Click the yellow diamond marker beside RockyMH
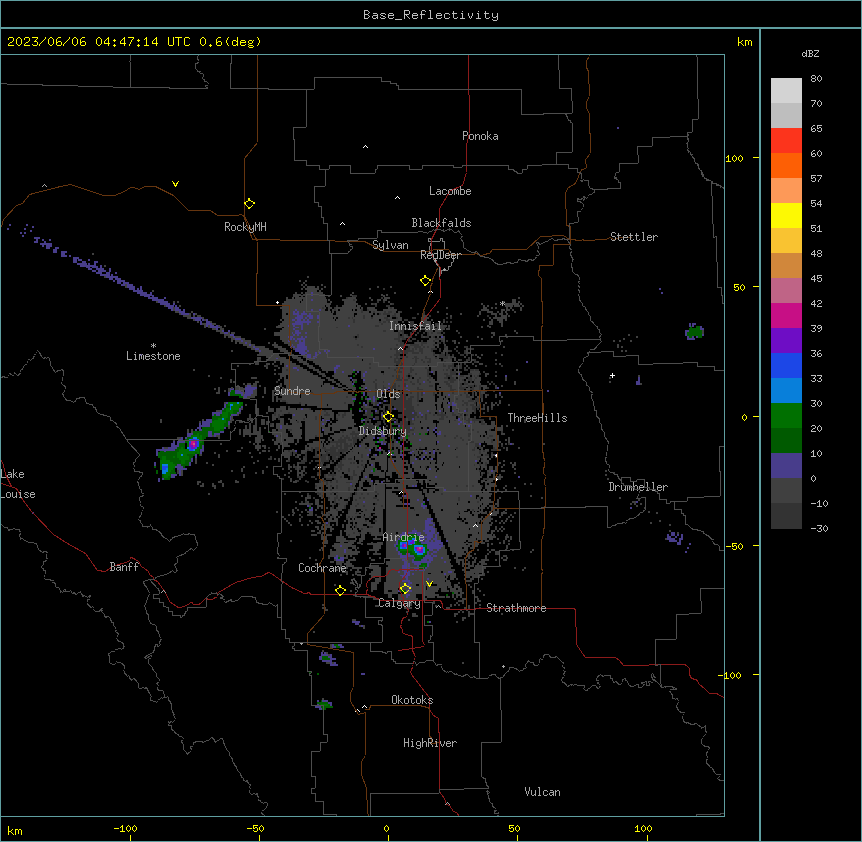862x842 pixels. tap(249, 204)
